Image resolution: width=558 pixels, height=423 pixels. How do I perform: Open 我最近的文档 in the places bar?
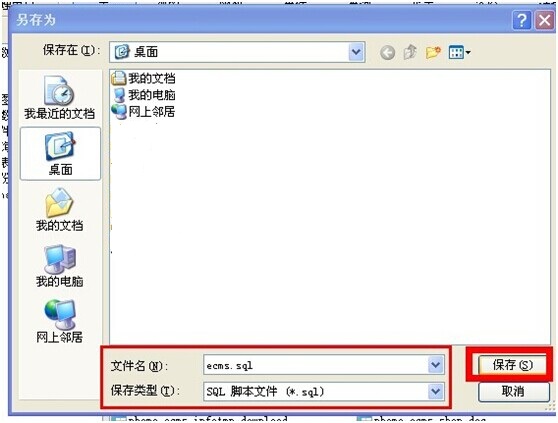tap(60, 98)
